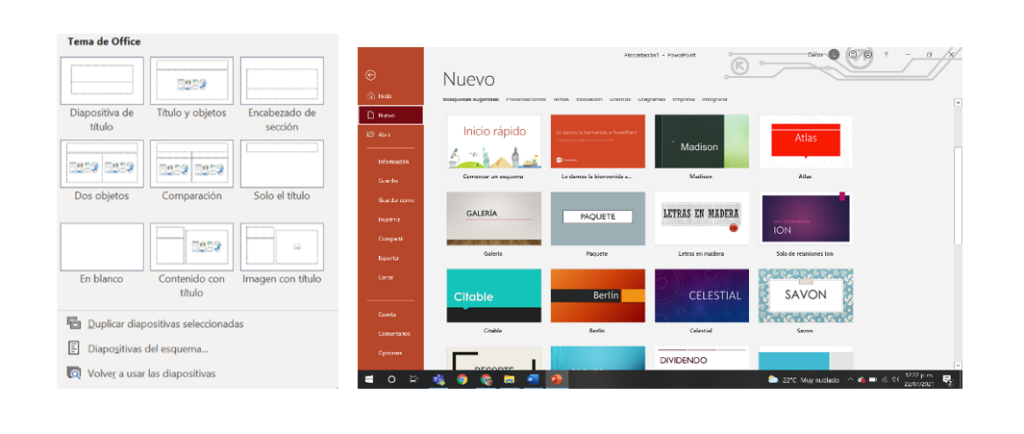Click Diapositivas del esquema menu entry
The height and width of the screenshot is (434, 1024).
138,349
